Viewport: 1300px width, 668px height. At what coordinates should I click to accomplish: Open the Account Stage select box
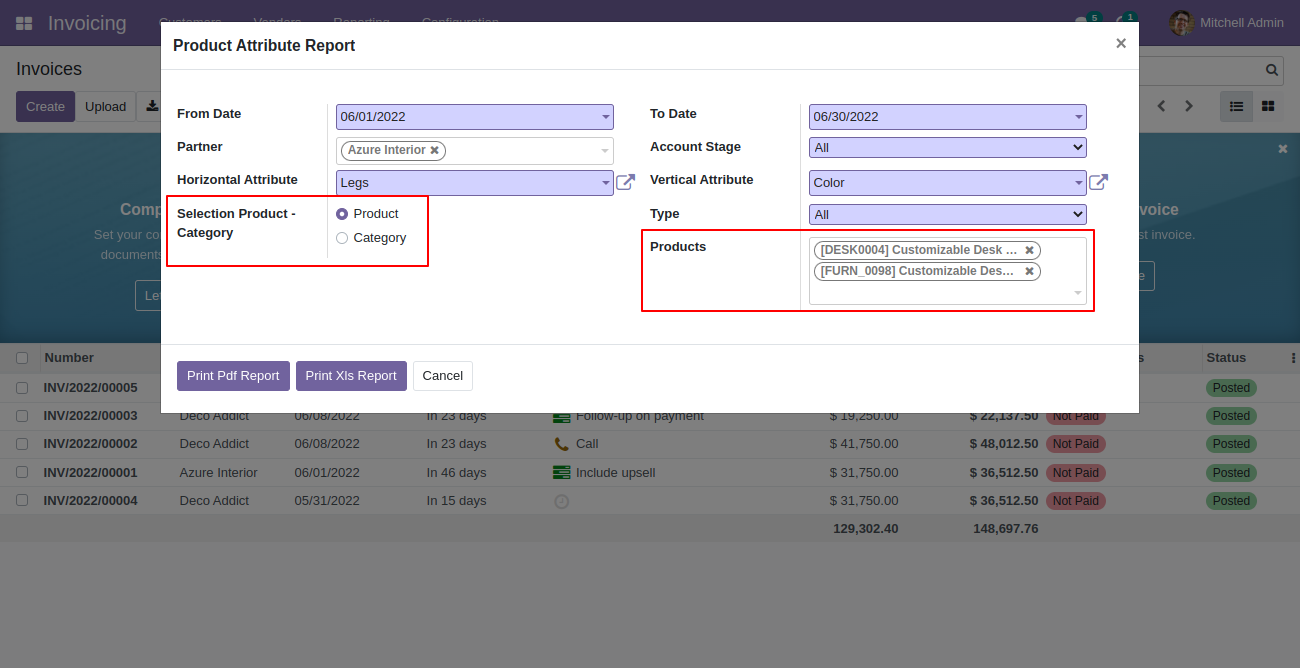pyautogui.click(x=947, y=148)
